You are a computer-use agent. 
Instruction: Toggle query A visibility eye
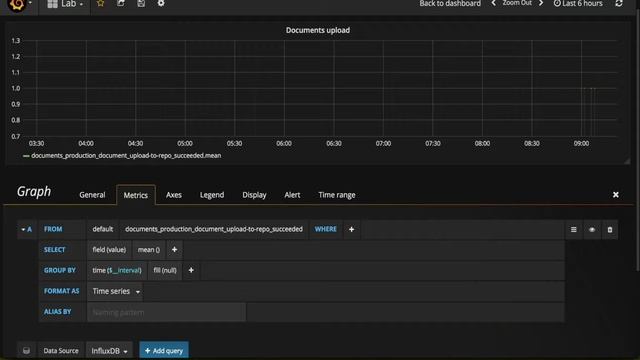[592, 230]
